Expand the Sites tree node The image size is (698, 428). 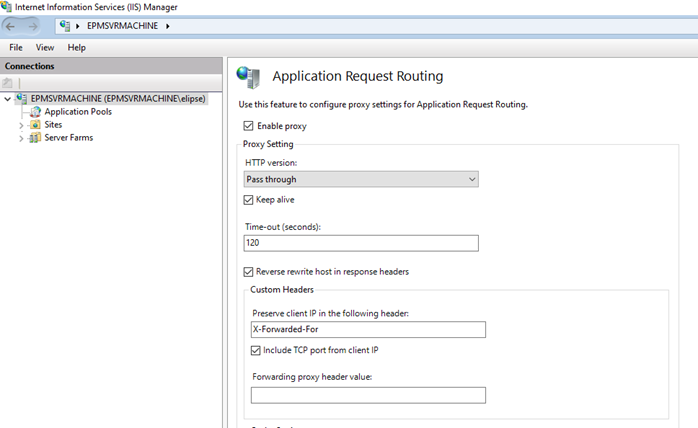[x=21, y=126]
